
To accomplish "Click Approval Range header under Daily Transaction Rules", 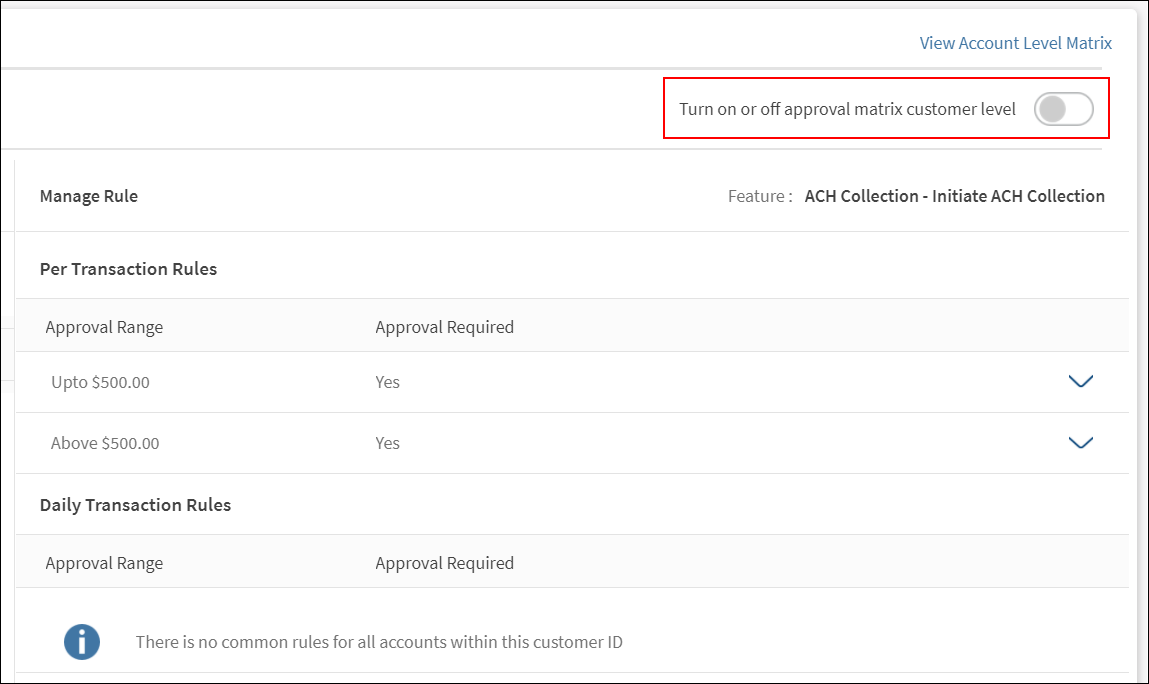I will 104,563.
